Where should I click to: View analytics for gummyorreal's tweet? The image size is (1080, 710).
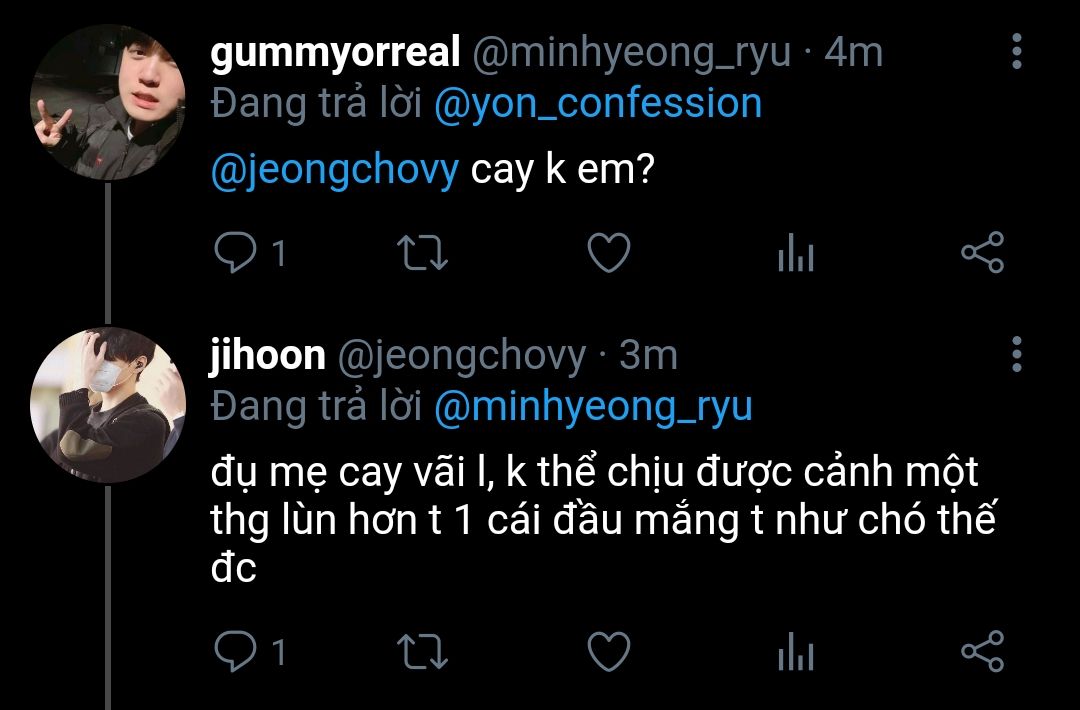[x=796, y=252]
